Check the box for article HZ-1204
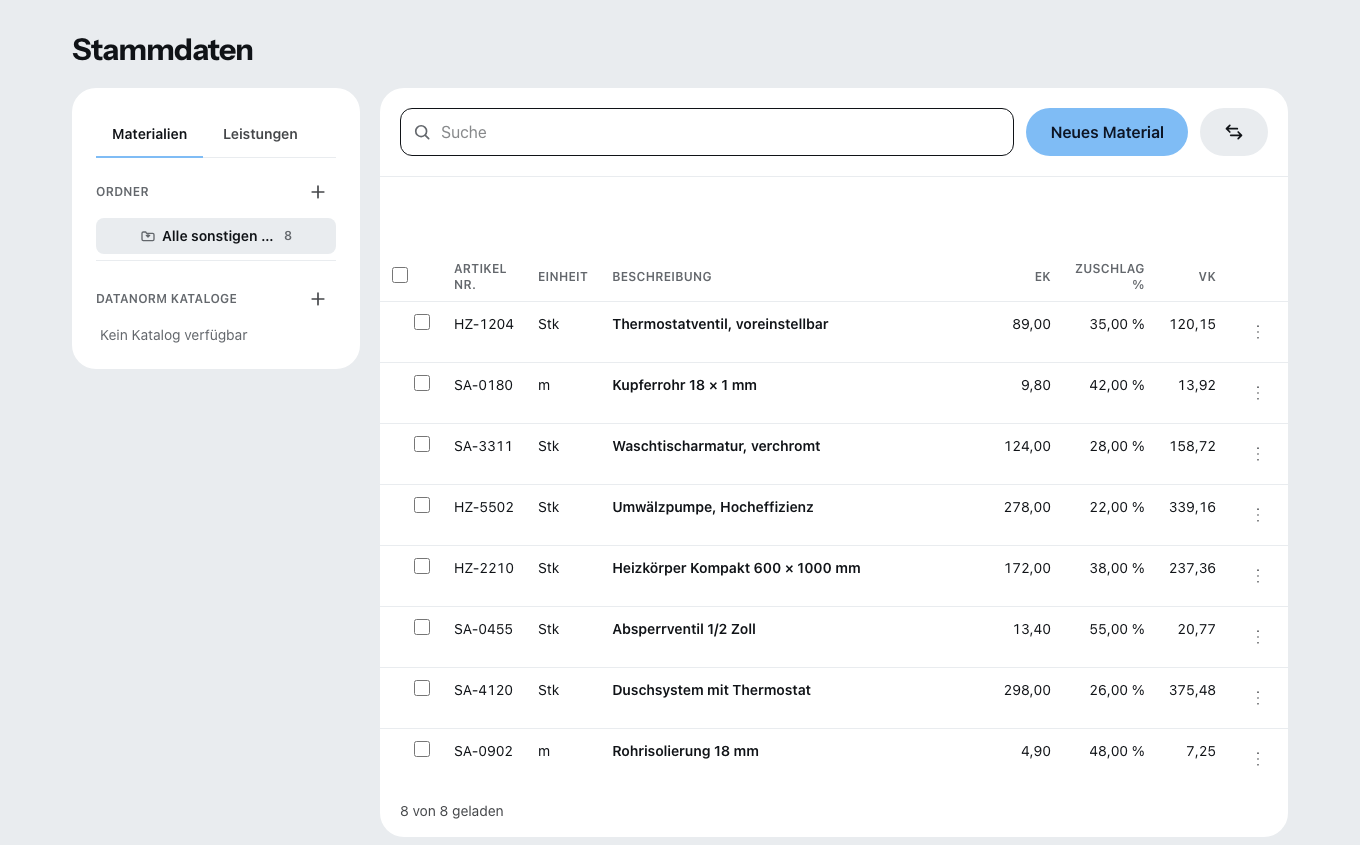The width and height of the screenshot is (1360, 845). 422,322
